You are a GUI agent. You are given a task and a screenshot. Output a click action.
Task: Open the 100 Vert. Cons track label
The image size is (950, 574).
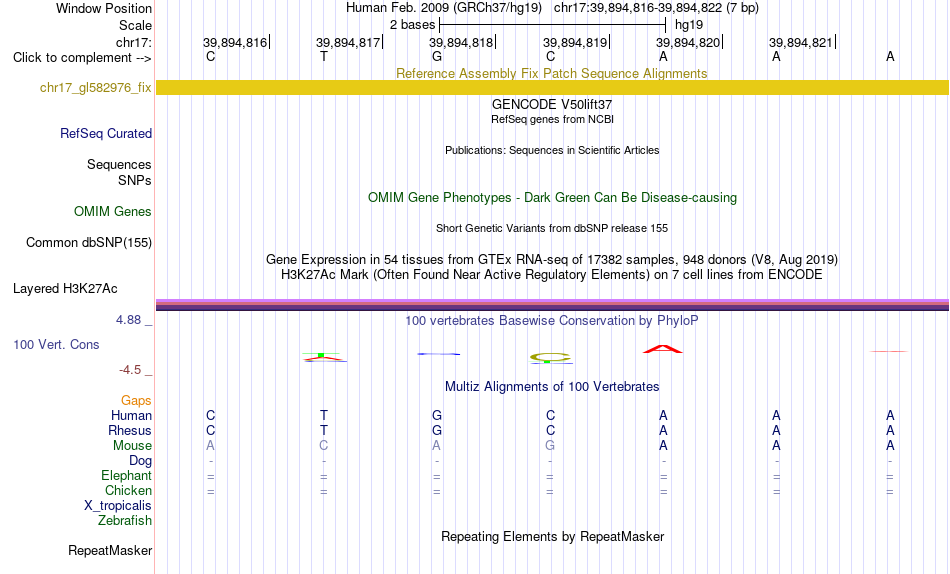(x=56, y=344)
